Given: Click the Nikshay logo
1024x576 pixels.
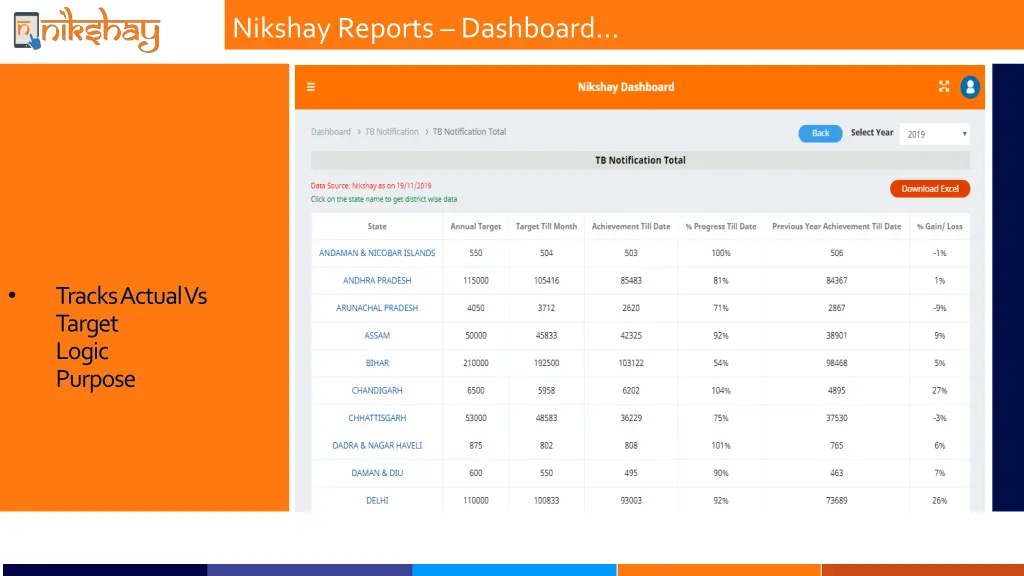Looking at the screenshot, I should (x=87, y=30).
